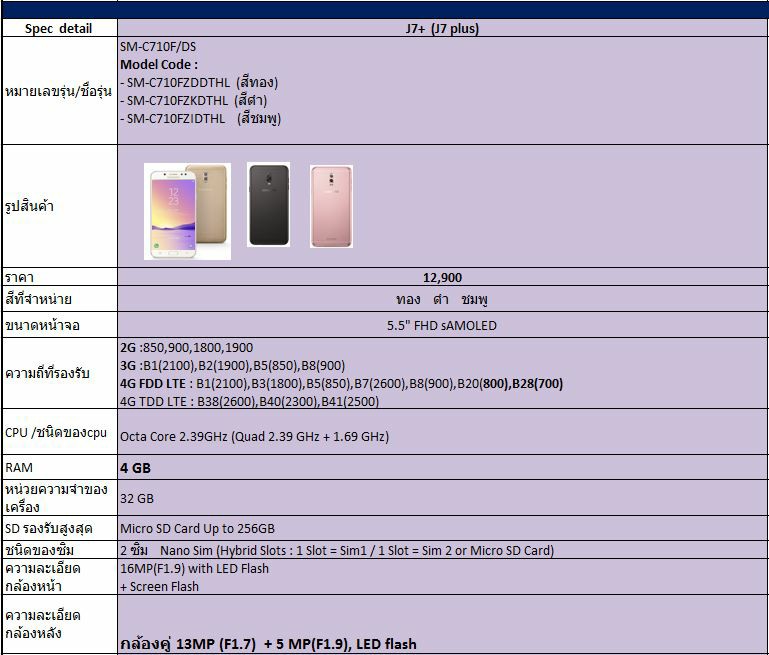Click the SM-C710FZKDTHL black model code line
769x655 pixels.
point(194,100)
